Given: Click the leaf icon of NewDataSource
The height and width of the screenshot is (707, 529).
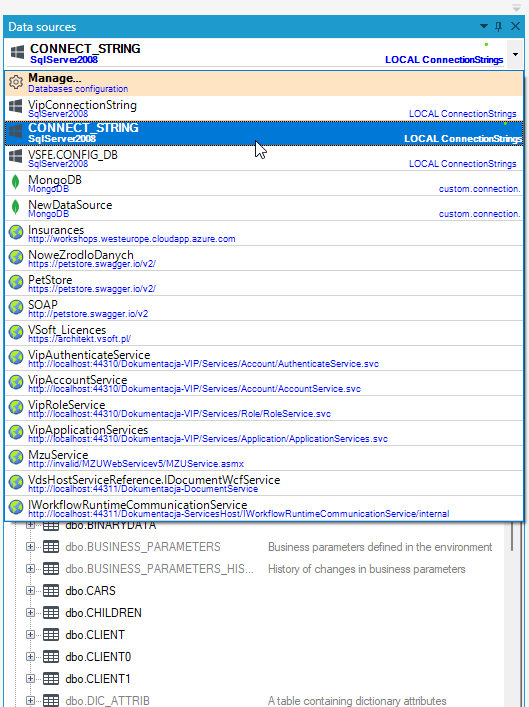Looking at the screenshot, I should coord(16,207).
